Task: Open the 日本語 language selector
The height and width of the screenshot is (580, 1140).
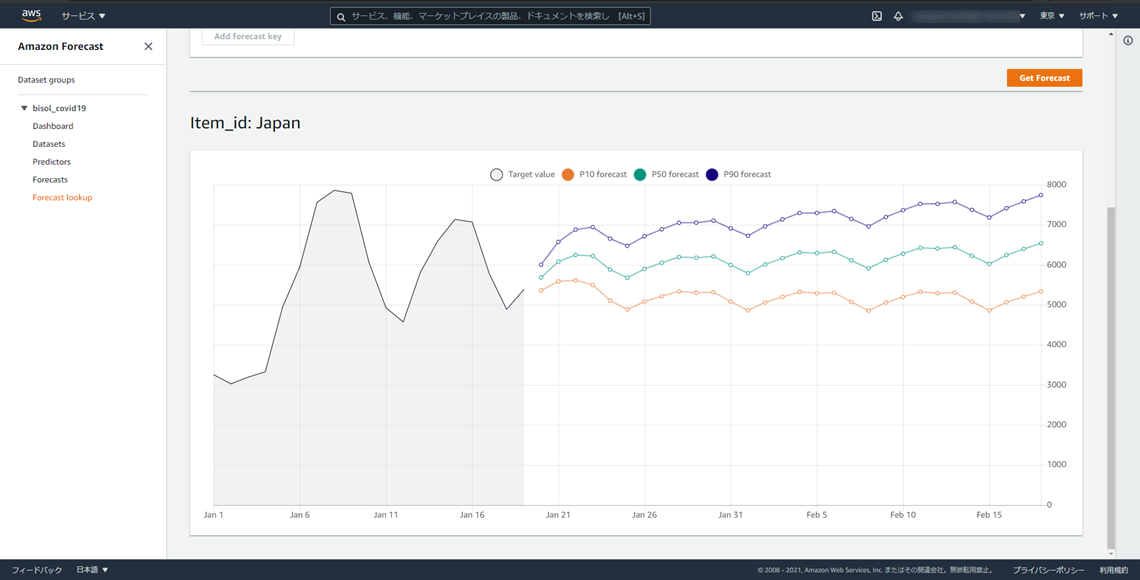Action: pos(92,570)
